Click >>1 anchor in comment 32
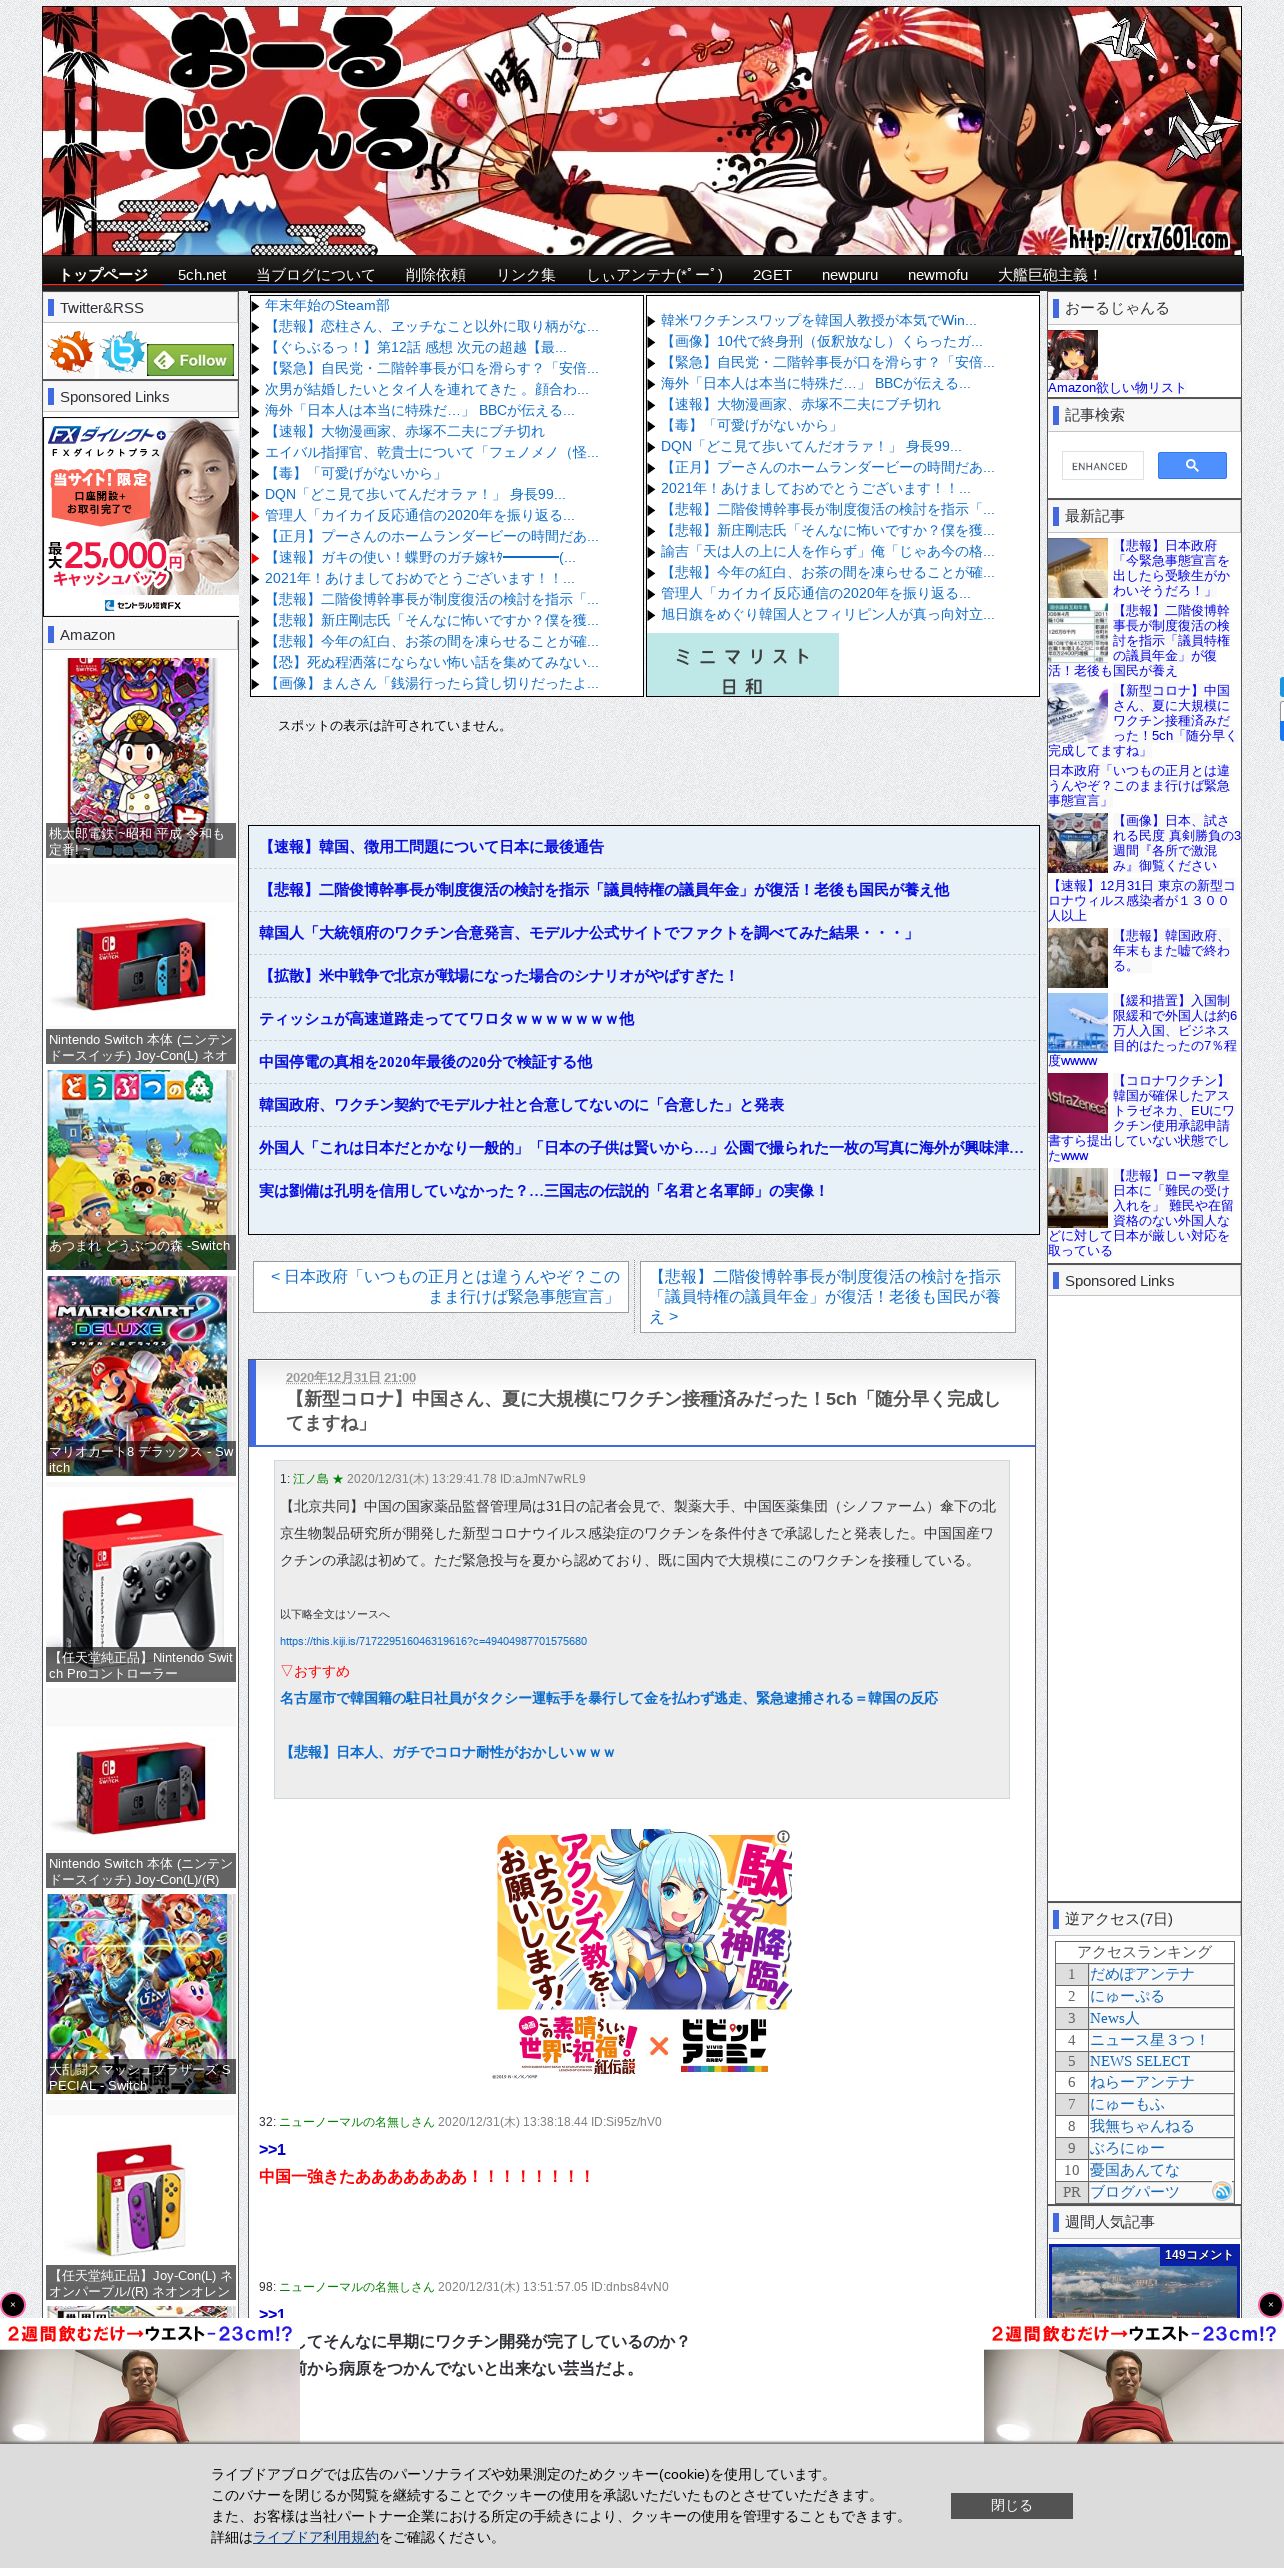Image resolution: width=1284 pixels, height=2568 pixels. (x=272, y=2149)
